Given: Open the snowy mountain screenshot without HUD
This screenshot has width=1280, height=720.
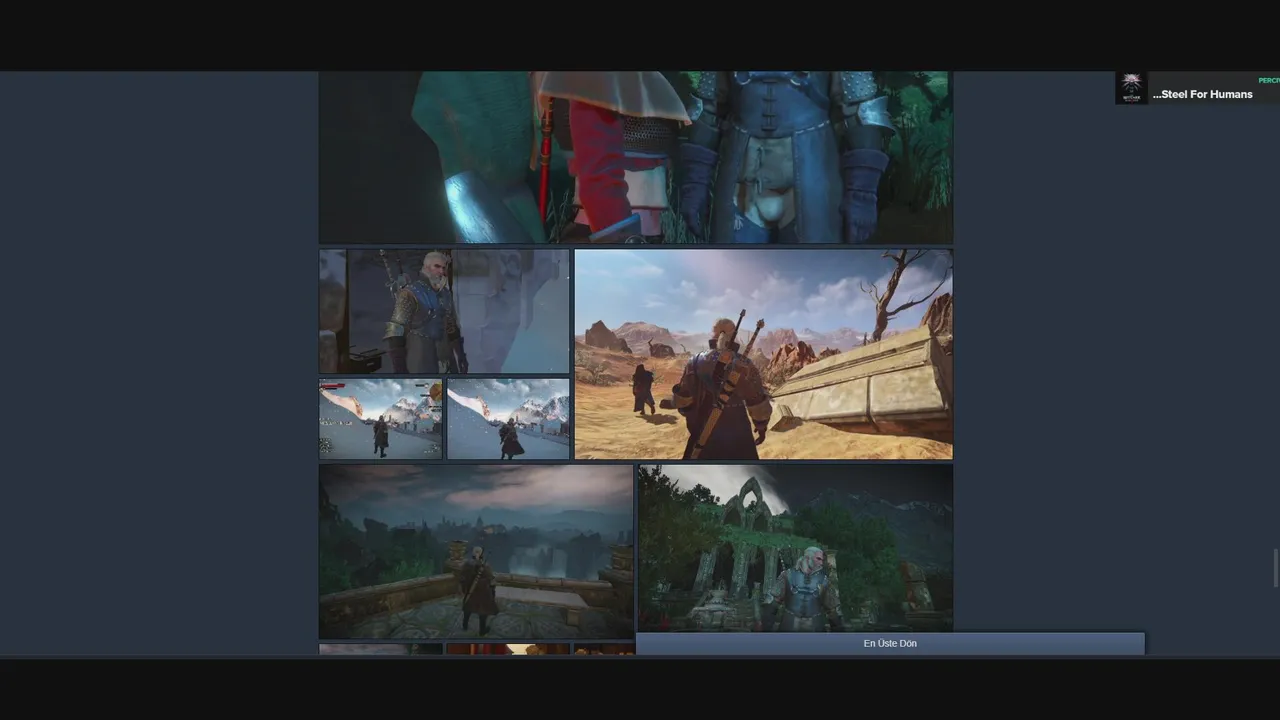Looking at the screenshot, I should tap(508, 419).
